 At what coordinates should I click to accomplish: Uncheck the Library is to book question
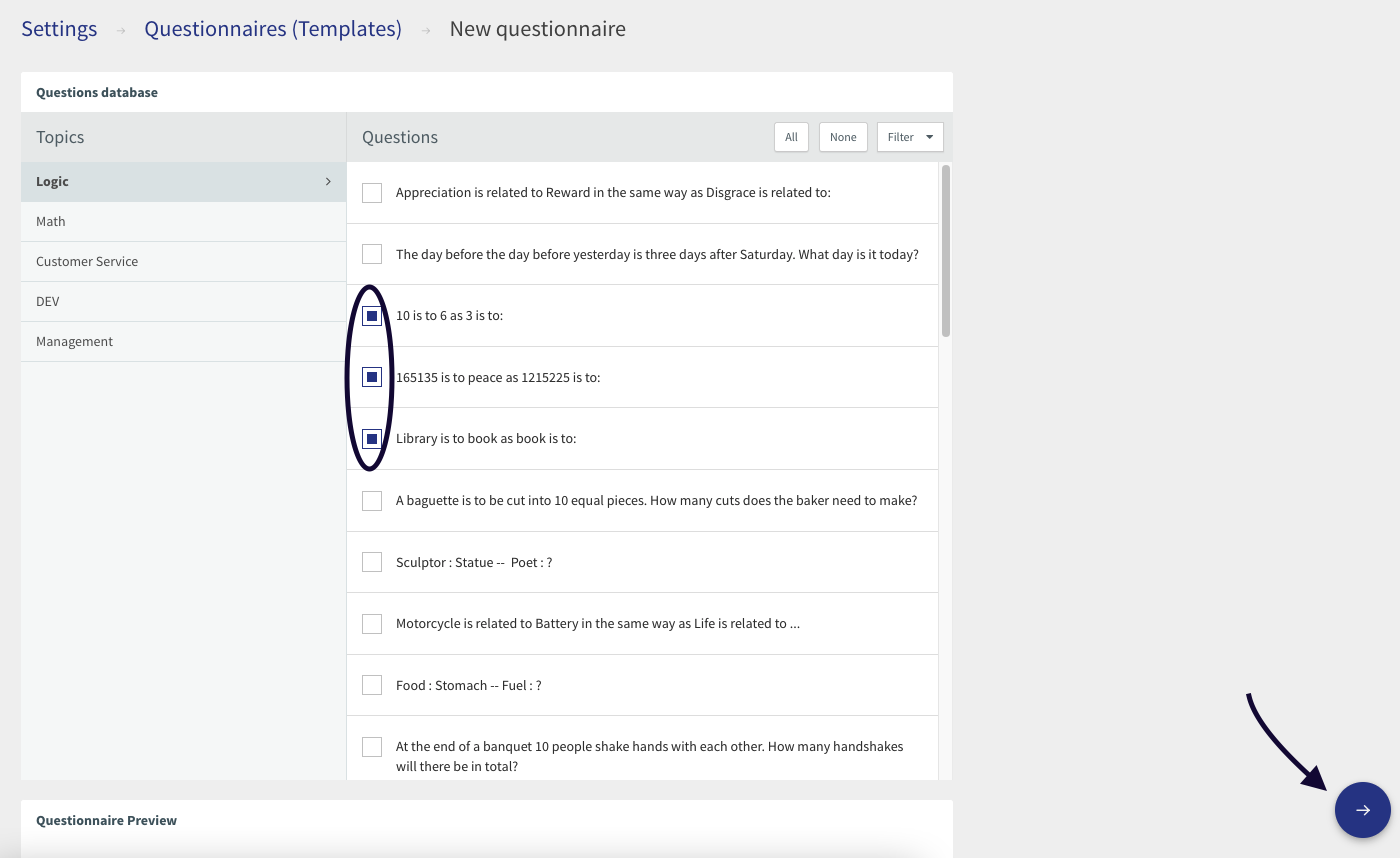point(372,439)
